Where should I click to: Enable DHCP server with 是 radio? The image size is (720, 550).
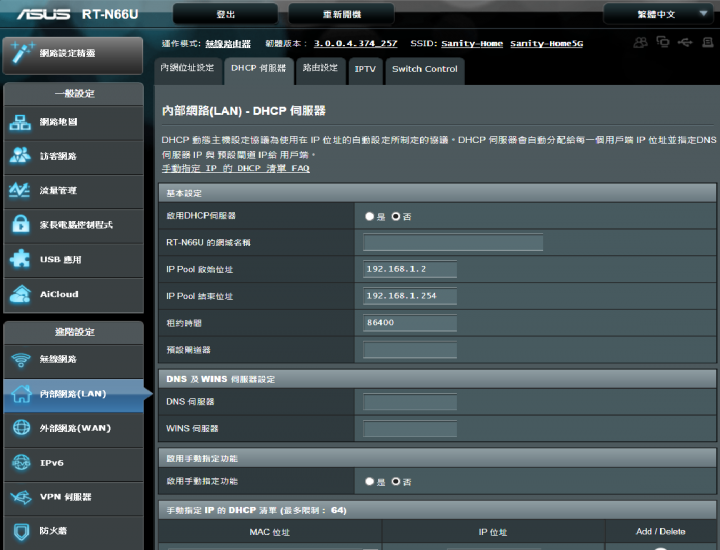(369, 216)
